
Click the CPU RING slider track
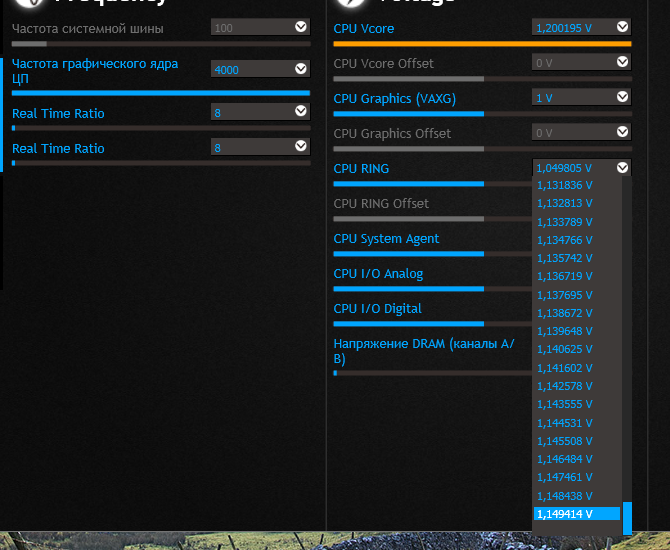[408, 184]
